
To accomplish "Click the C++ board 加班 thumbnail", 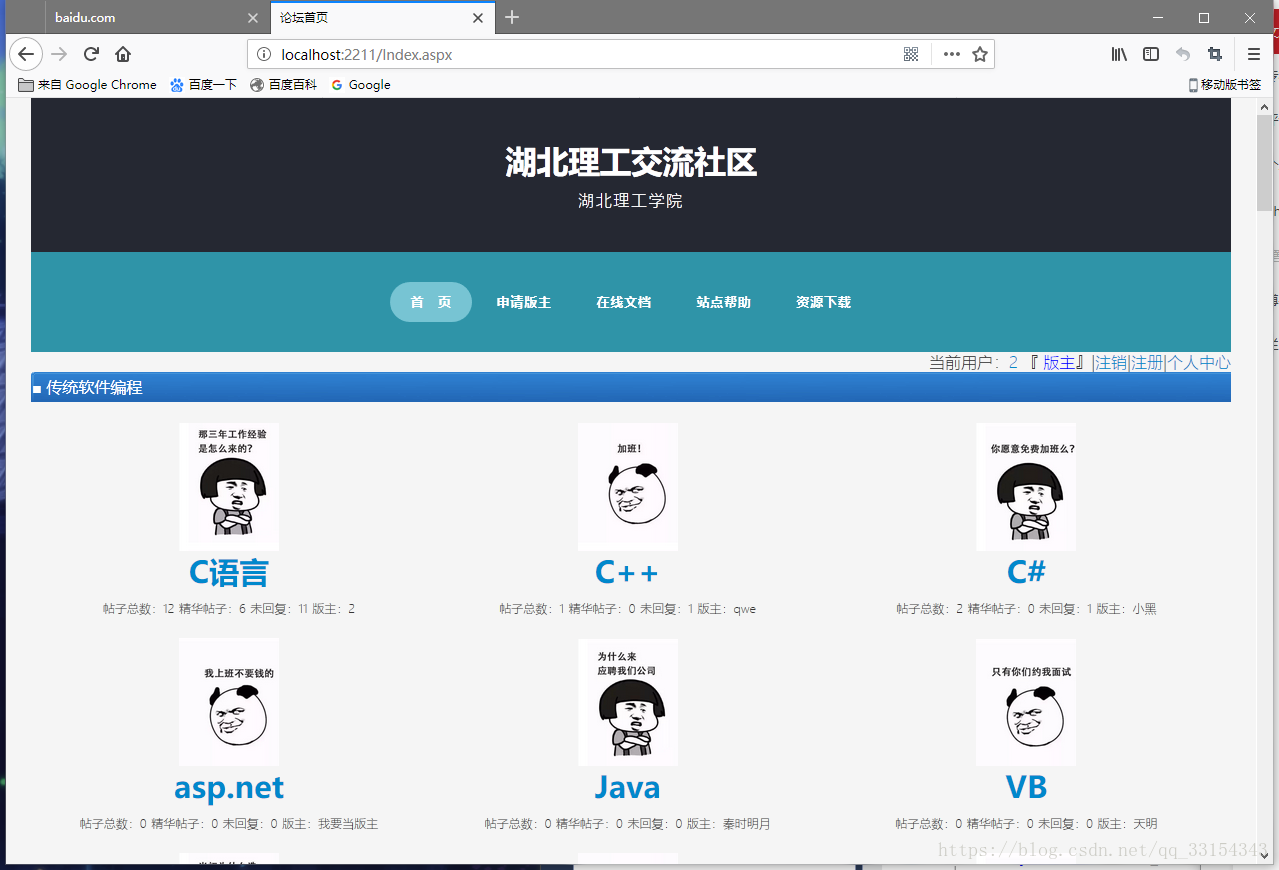I will [628, 486].
